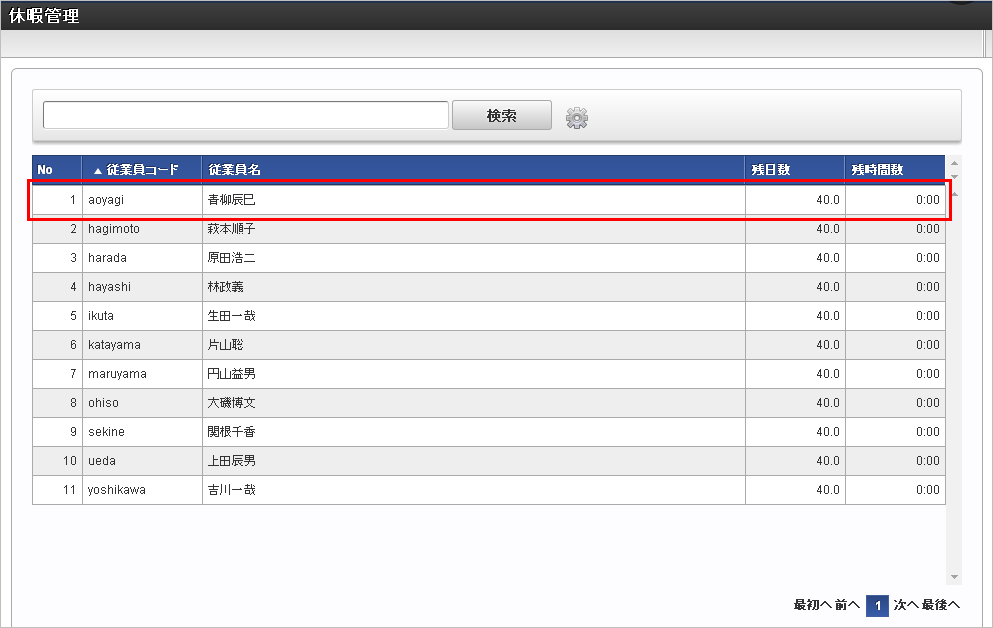The width and height of the screenshot is (993, 628).
Task: Go to 最初へ first page link
Action: (812, 605)
